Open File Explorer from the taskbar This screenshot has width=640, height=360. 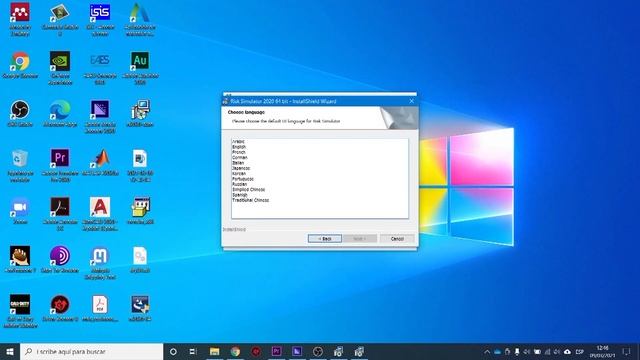click(x=214, y=351)
